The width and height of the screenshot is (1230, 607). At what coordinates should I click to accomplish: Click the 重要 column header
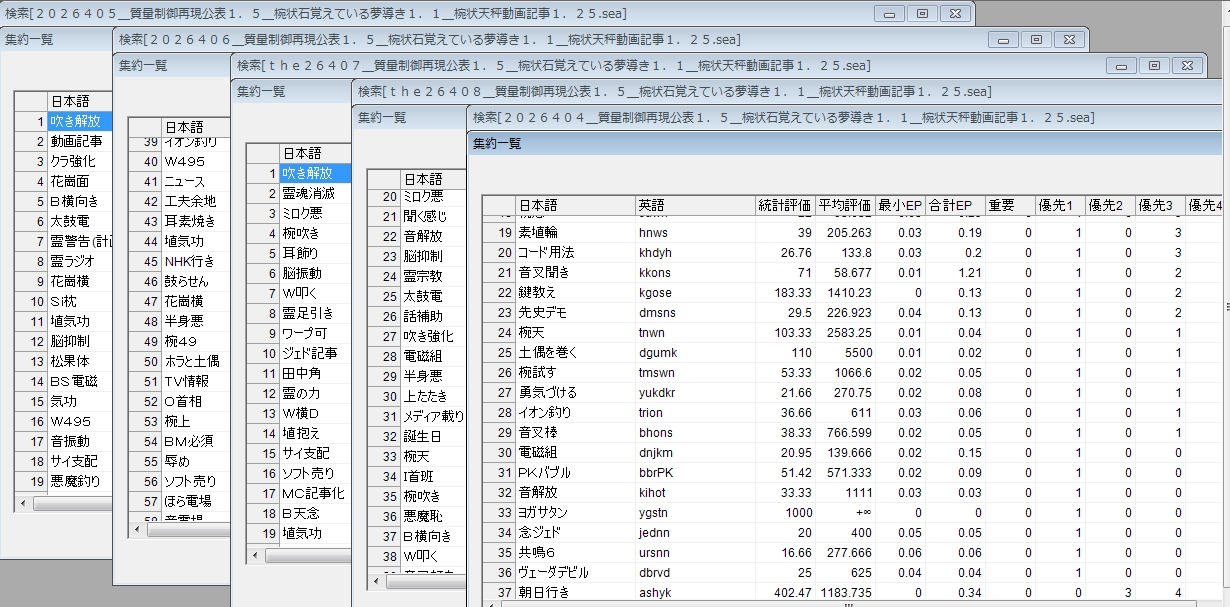point(1000,206)
